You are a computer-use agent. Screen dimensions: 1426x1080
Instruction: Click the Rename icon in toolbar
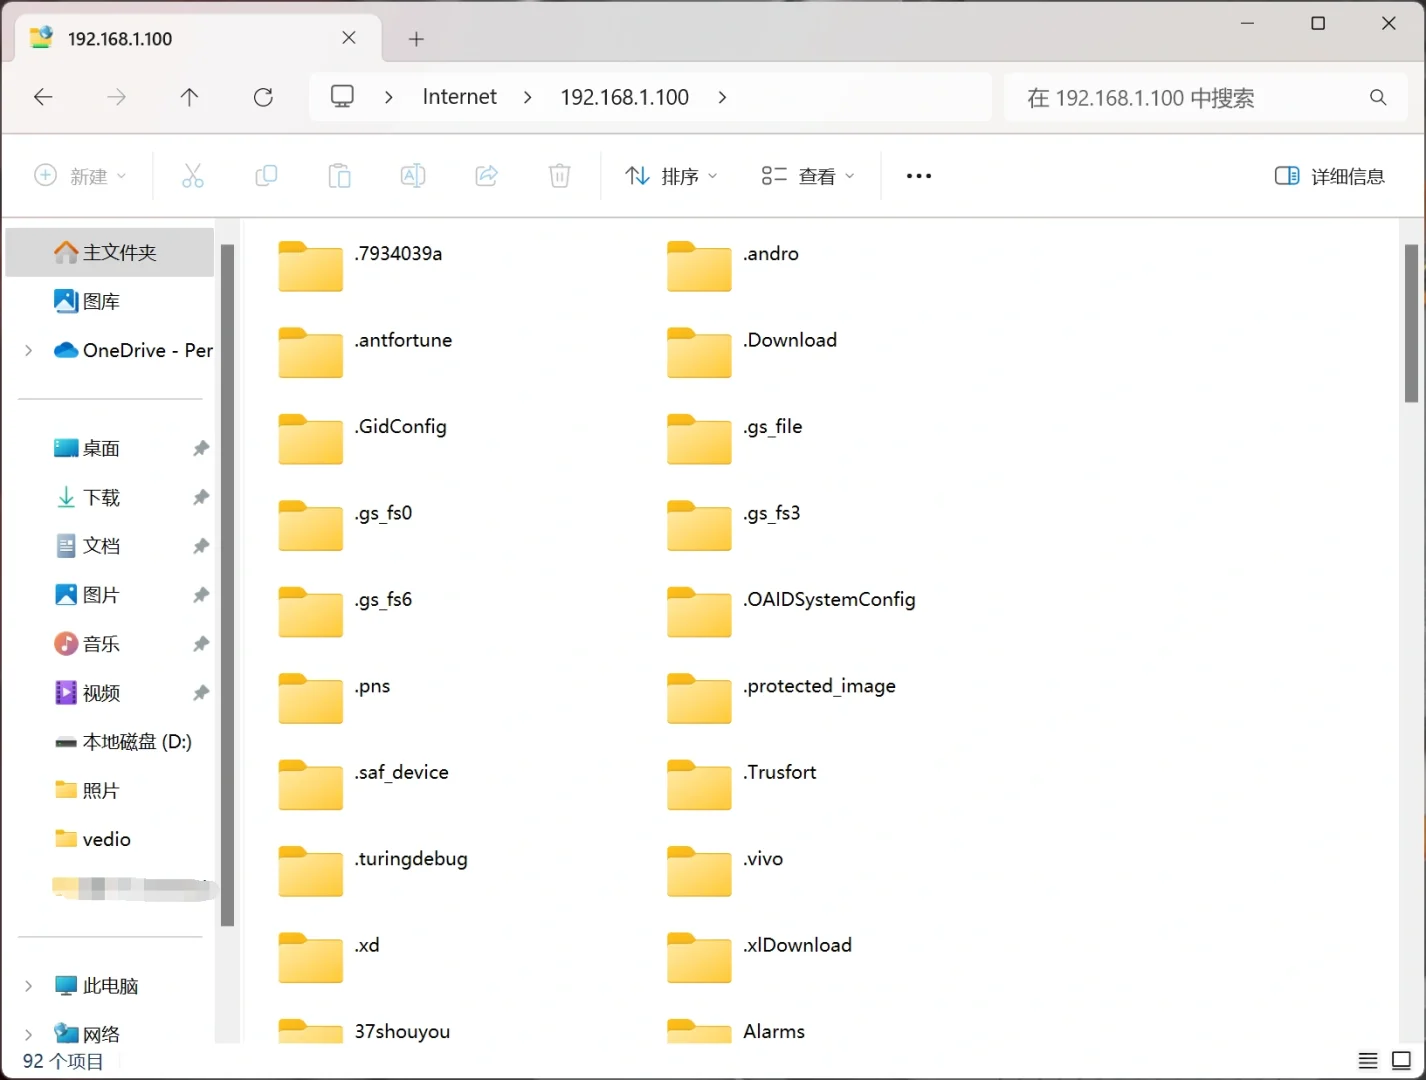pos(413,176)
